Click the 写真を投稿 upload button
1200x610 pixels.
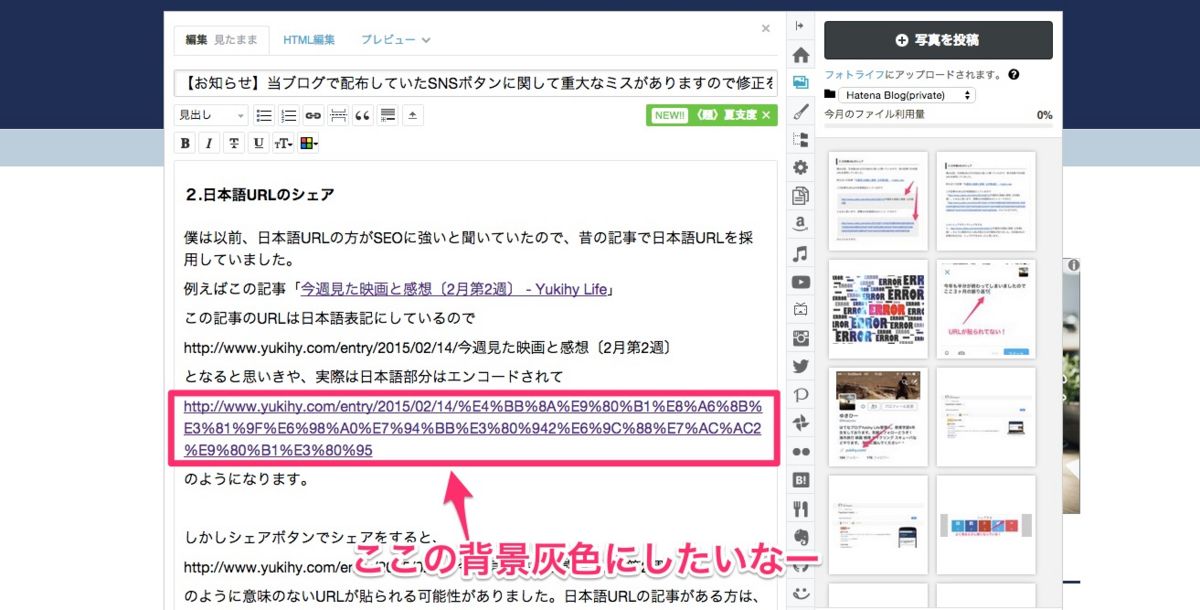pos(938,40)
